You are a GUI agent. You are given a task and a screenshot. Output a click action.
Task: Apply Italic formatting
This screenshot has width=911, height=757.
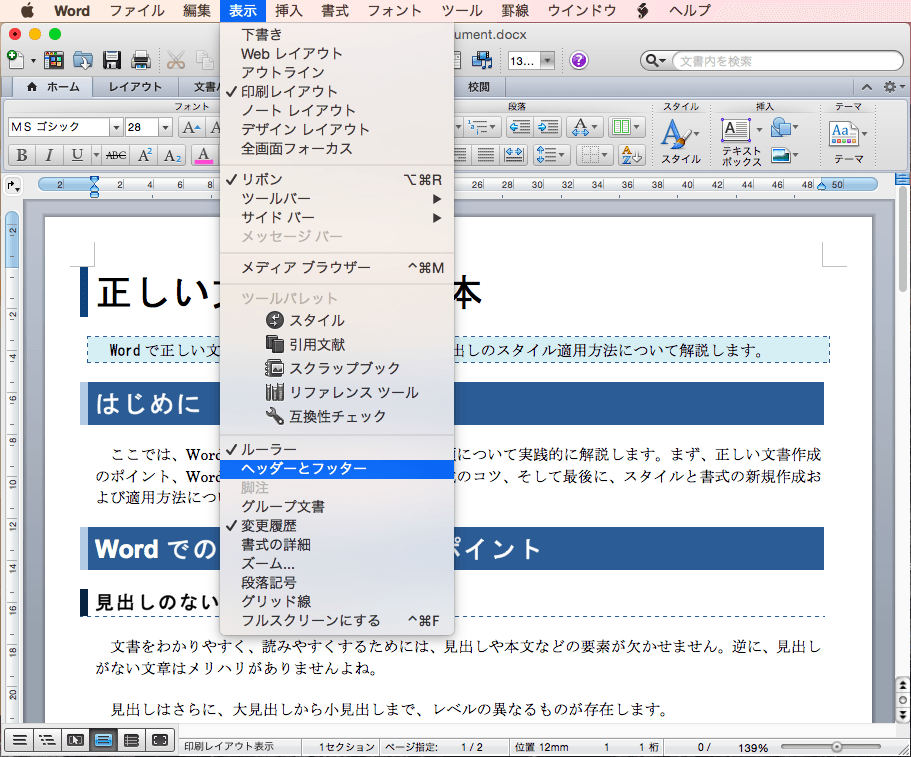[x=49, y=155]
